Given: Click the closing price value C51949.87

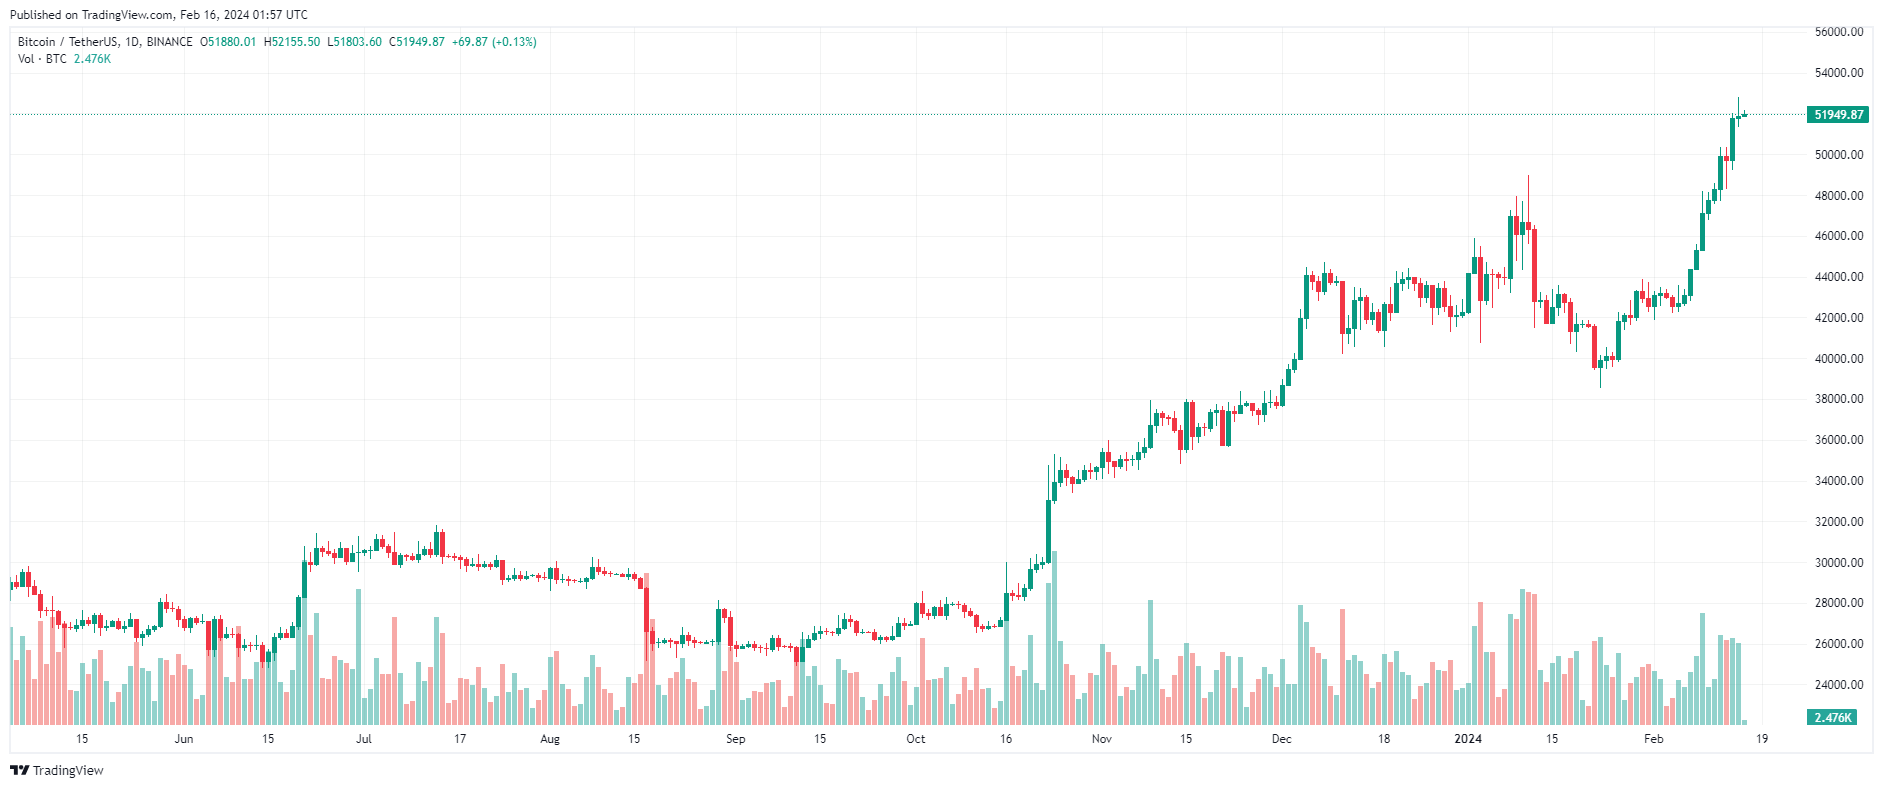Looking at the screenshot, I should coord(417,42).
